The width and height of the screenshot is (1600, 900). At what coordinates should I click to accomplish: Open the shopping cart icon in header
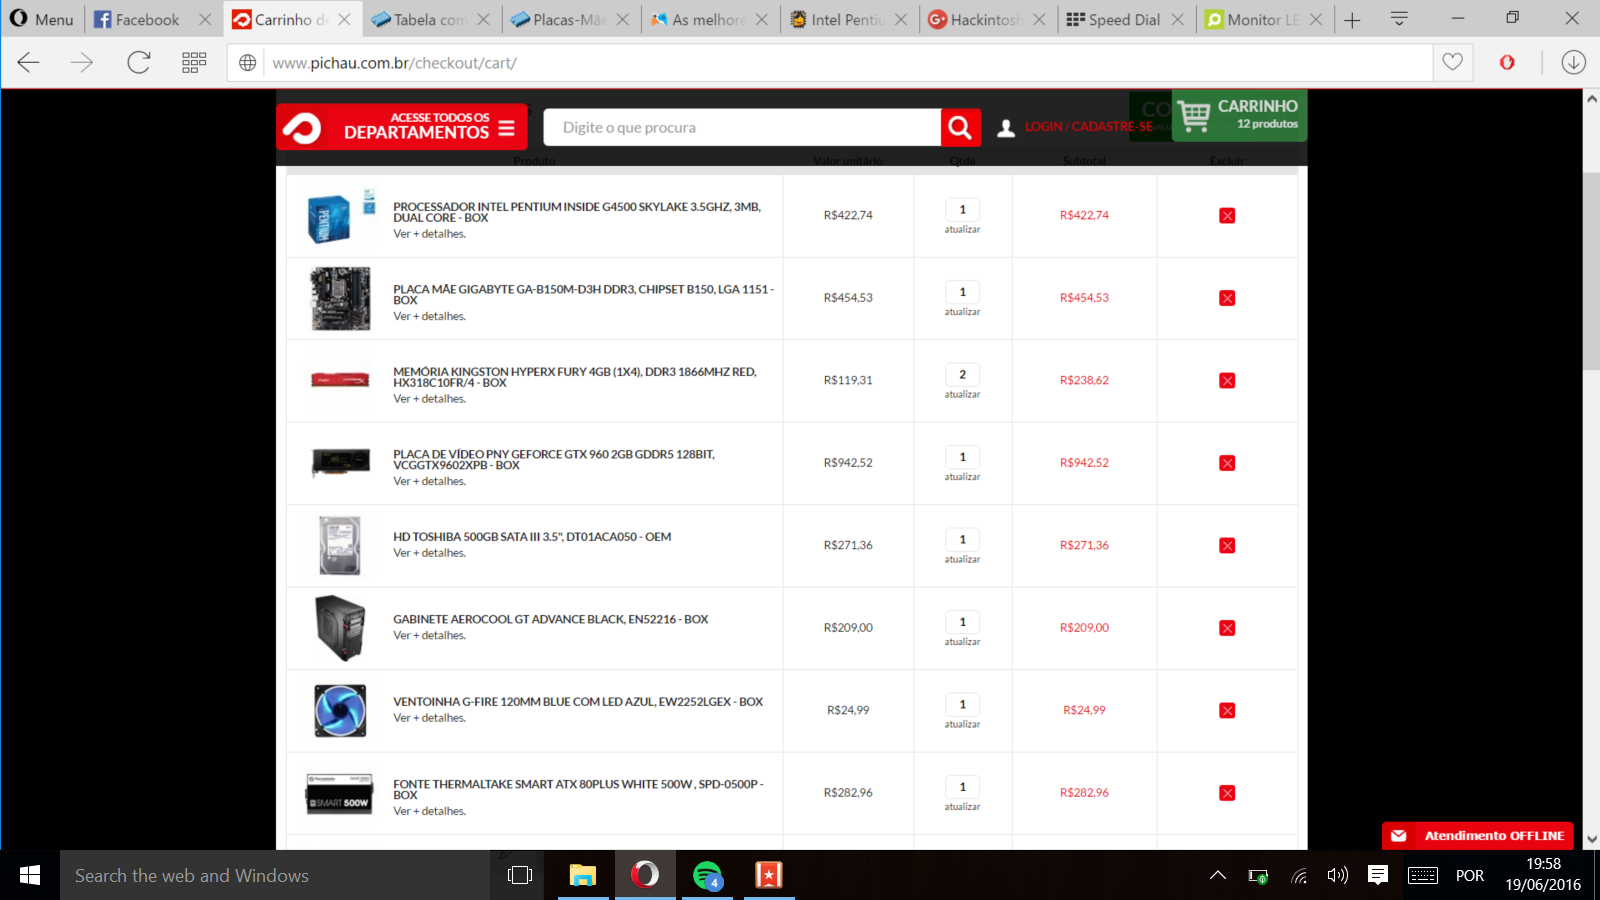1194,116
